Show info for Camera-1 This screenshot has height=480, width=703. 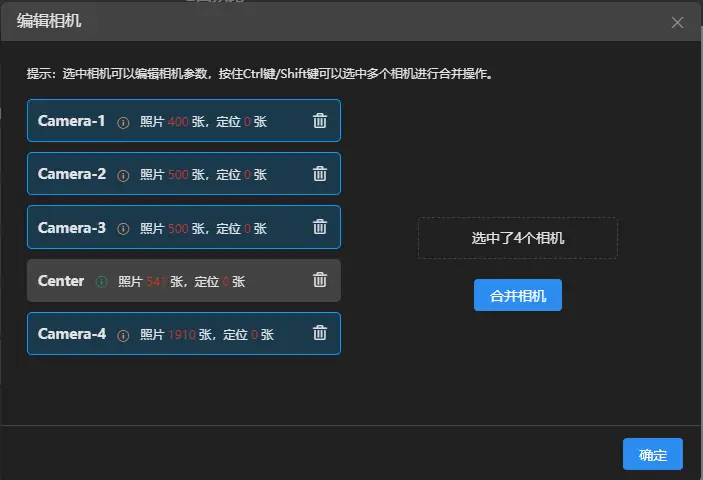click(124, 122)
